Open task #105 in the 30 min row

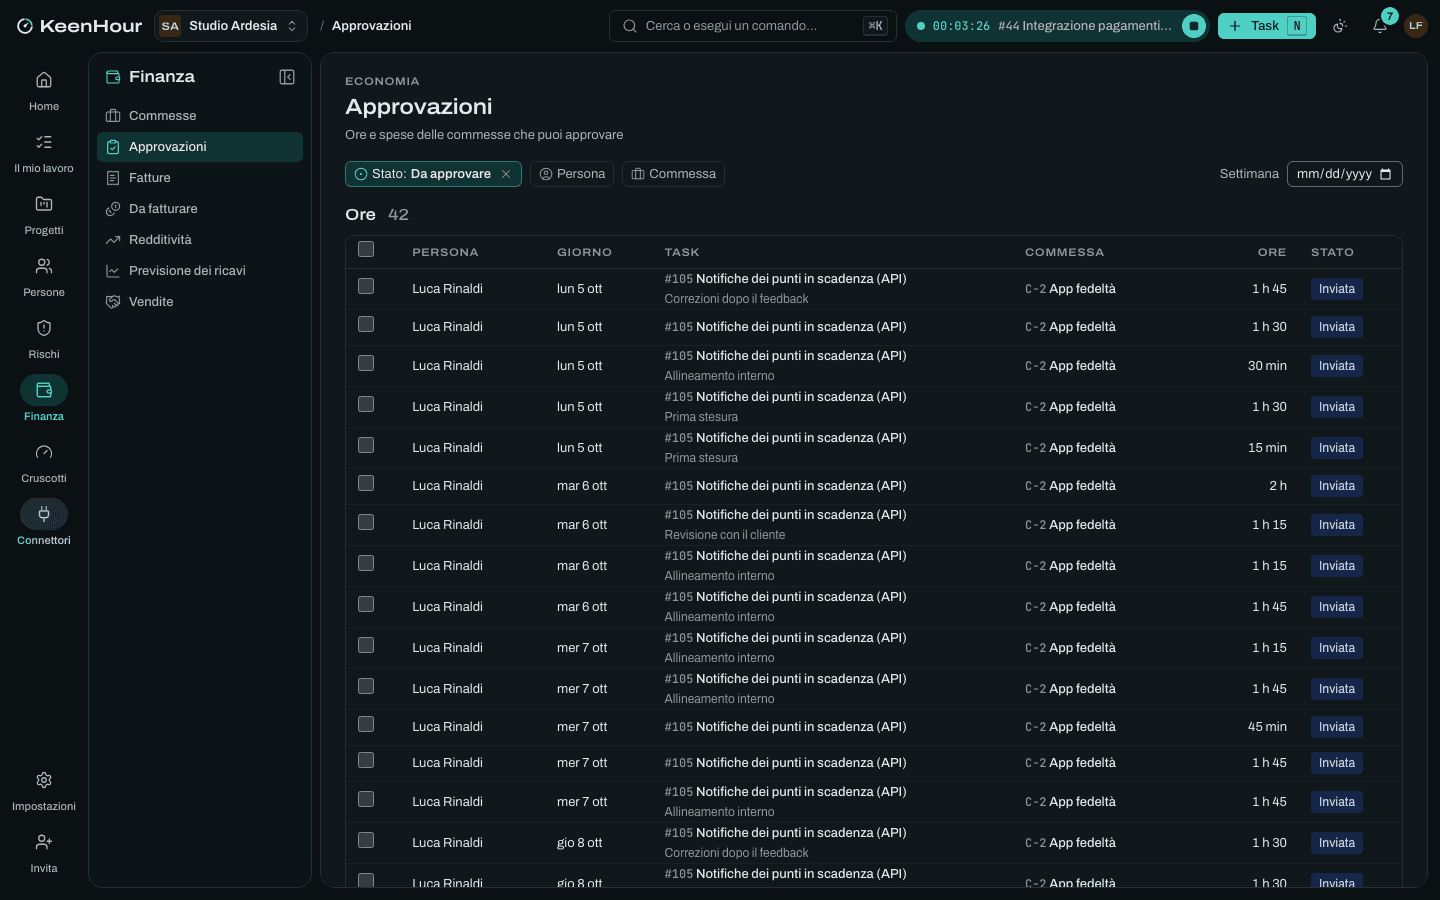pos(785,356)
